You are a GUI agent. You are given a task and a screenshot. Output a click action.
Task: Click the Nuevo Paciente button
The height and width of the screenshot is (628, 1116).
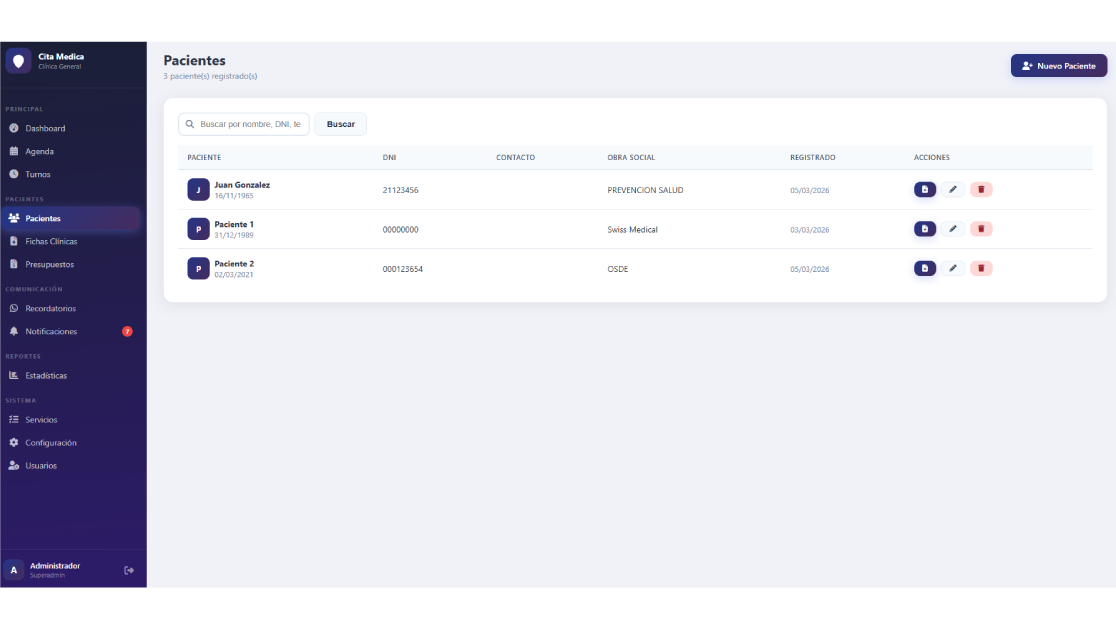pos(1058,66)
